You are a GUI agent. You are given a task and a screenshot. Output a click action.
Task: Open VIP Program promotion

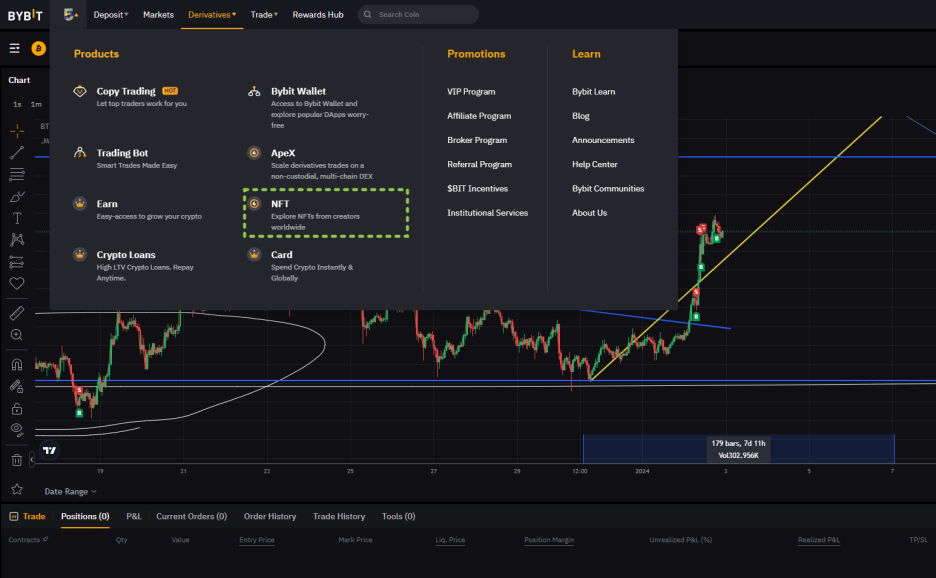pyautogui.click(x=471, y=91)
